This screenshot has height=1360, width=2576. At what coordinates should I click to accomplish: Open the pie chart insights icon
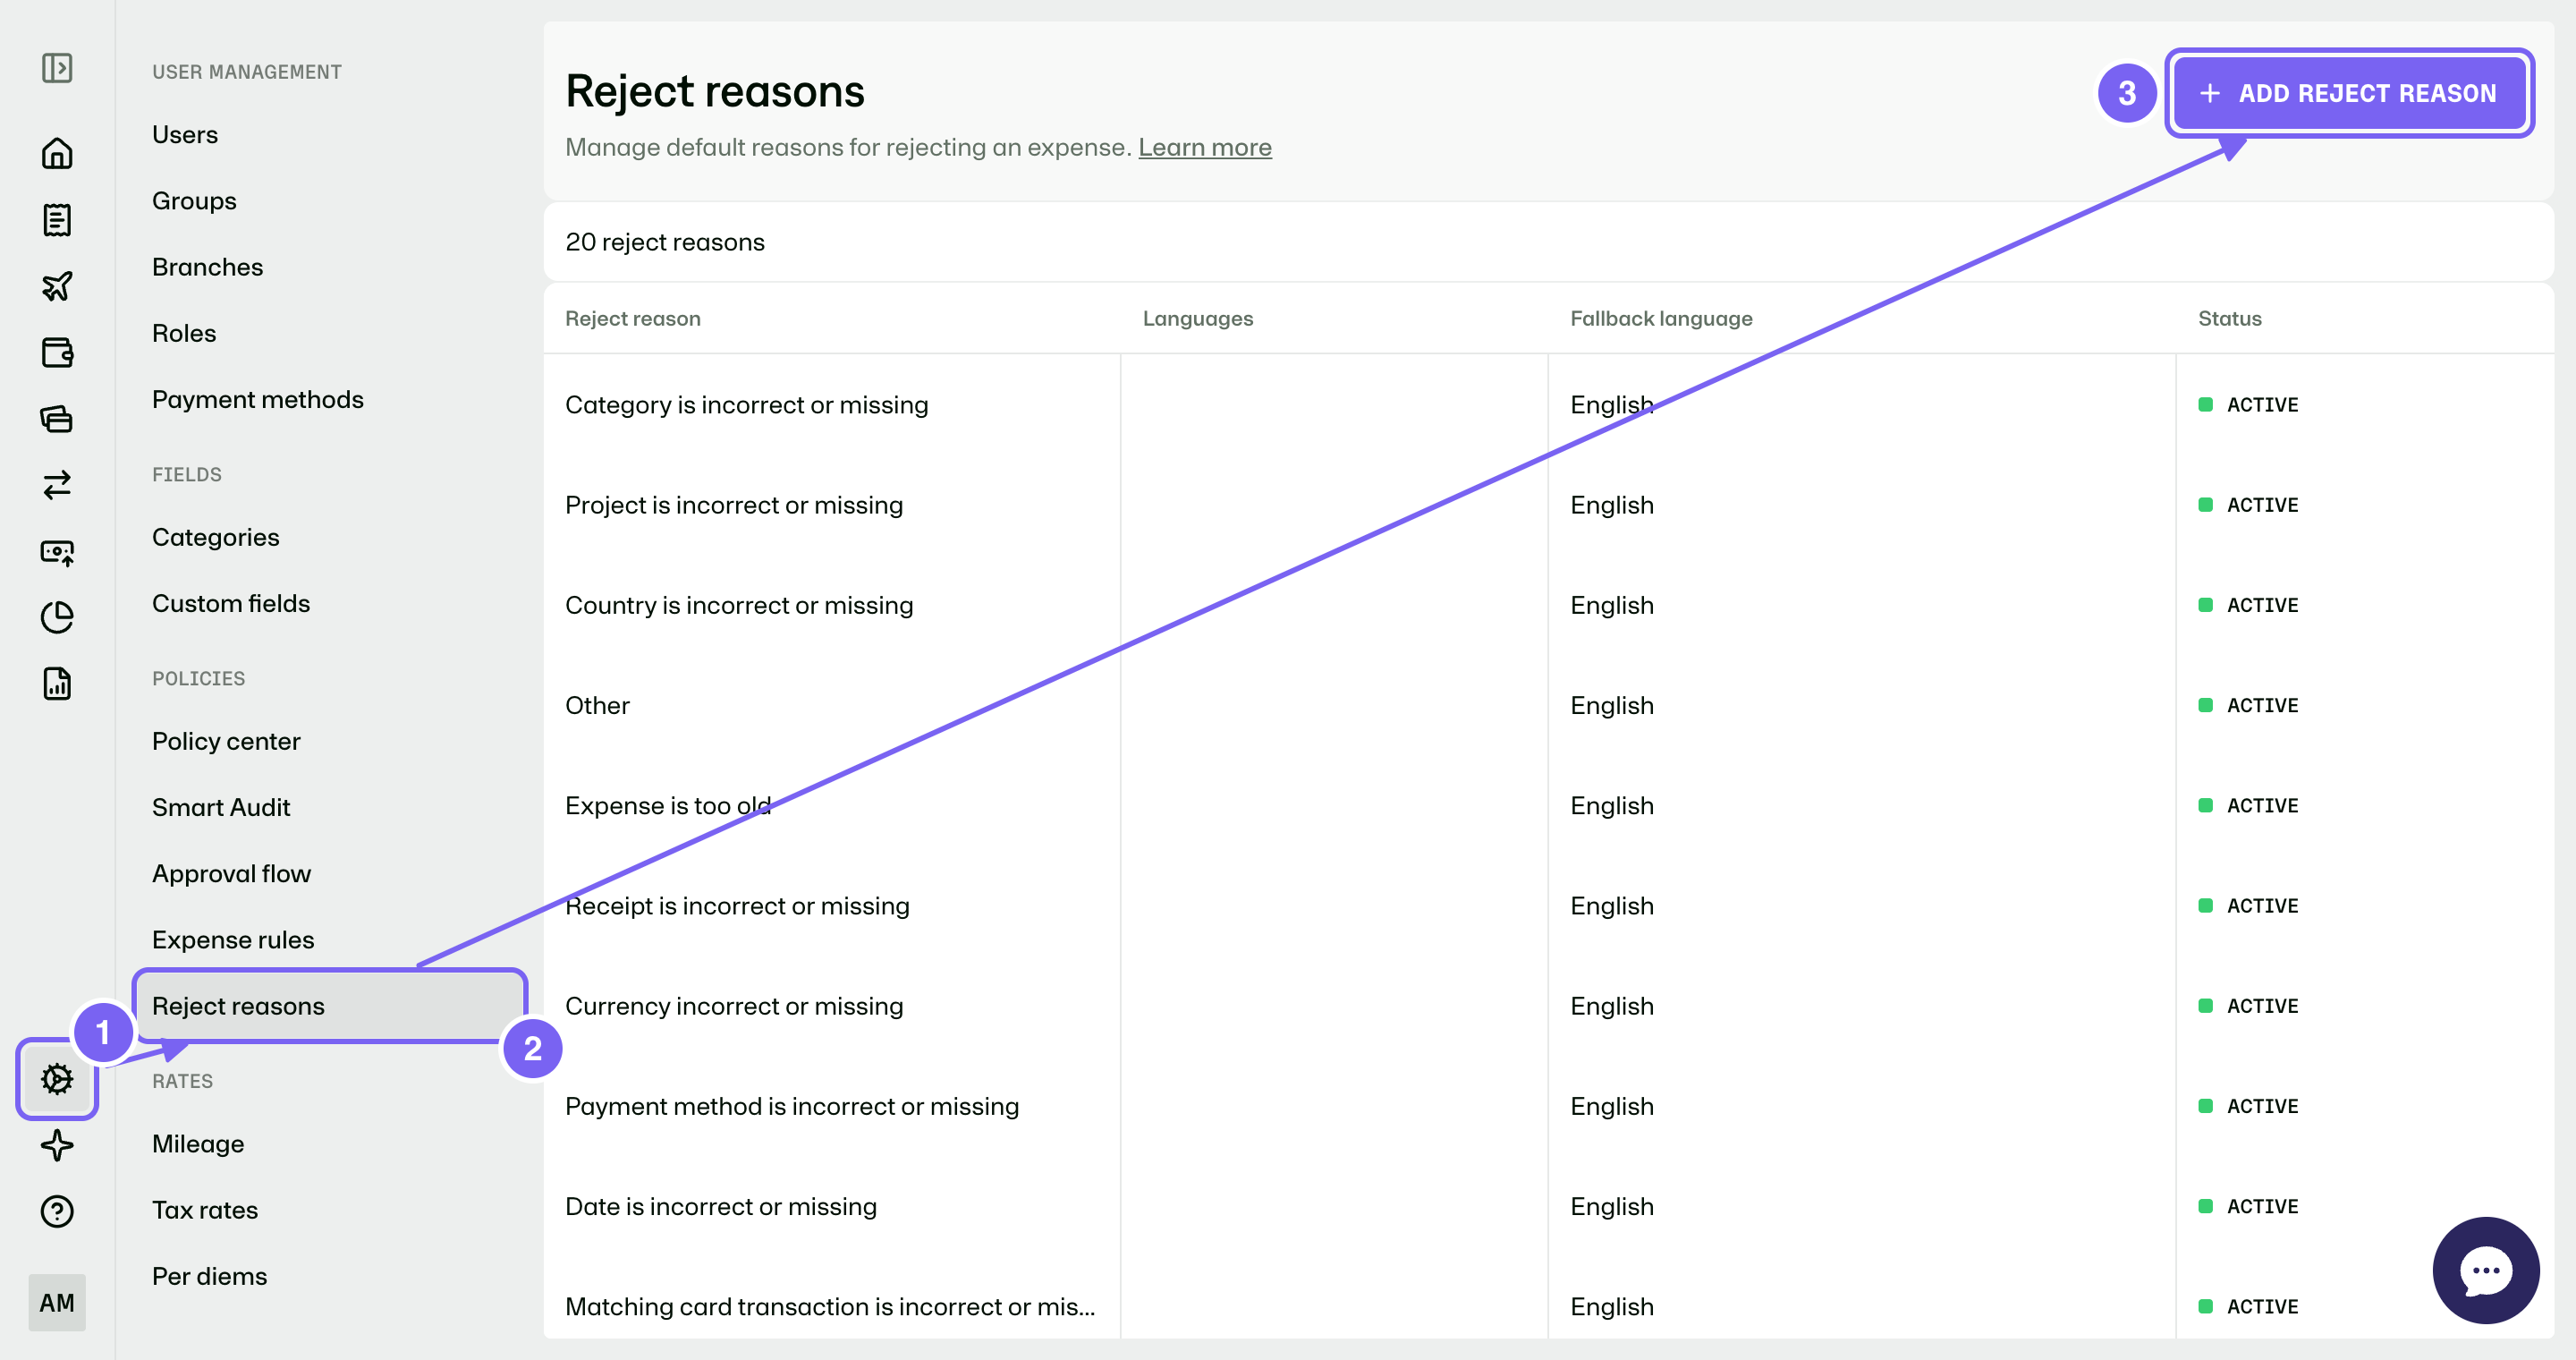(x=57, y=617)
